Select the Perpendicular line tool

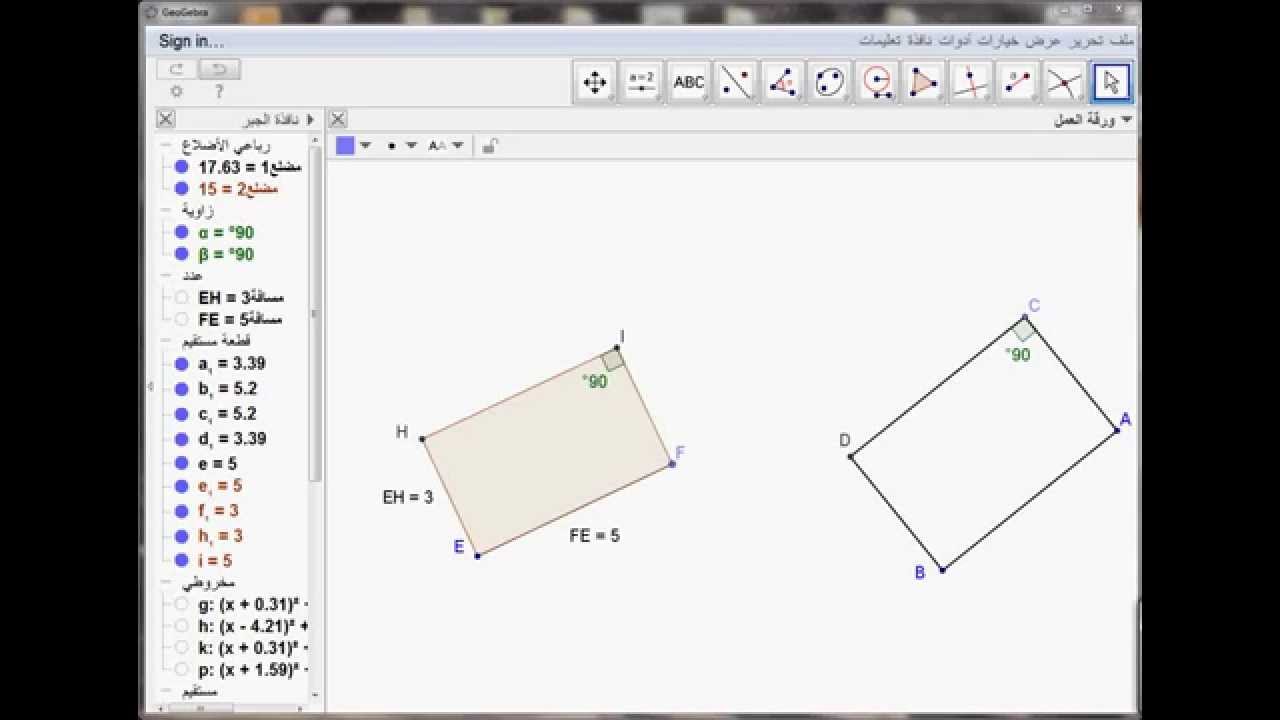[970, 83]
